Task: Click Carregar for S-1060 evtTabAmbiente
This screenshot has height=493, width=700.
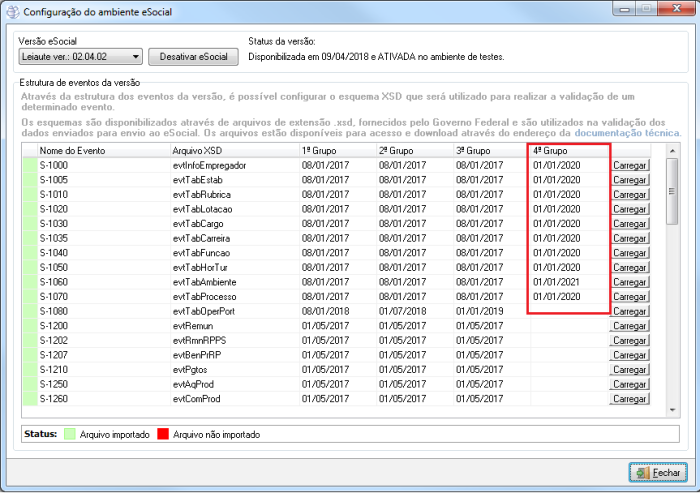Action: 629,282
